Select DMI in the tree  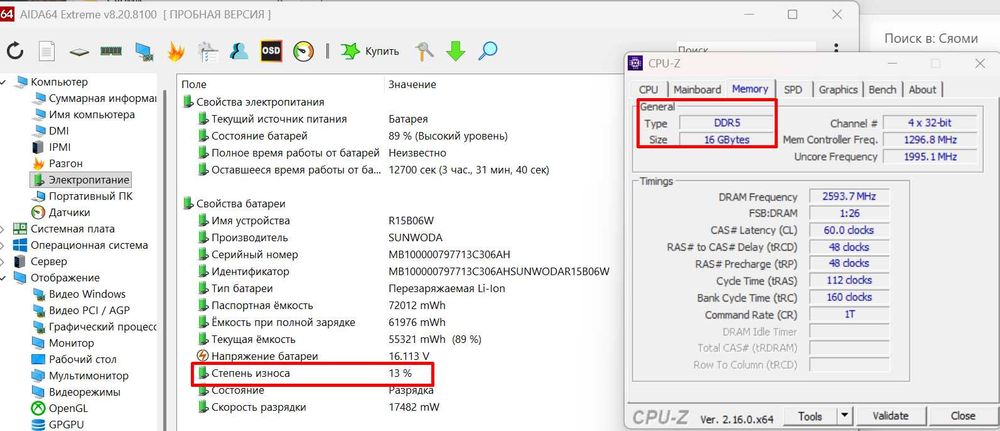(51, 131)
